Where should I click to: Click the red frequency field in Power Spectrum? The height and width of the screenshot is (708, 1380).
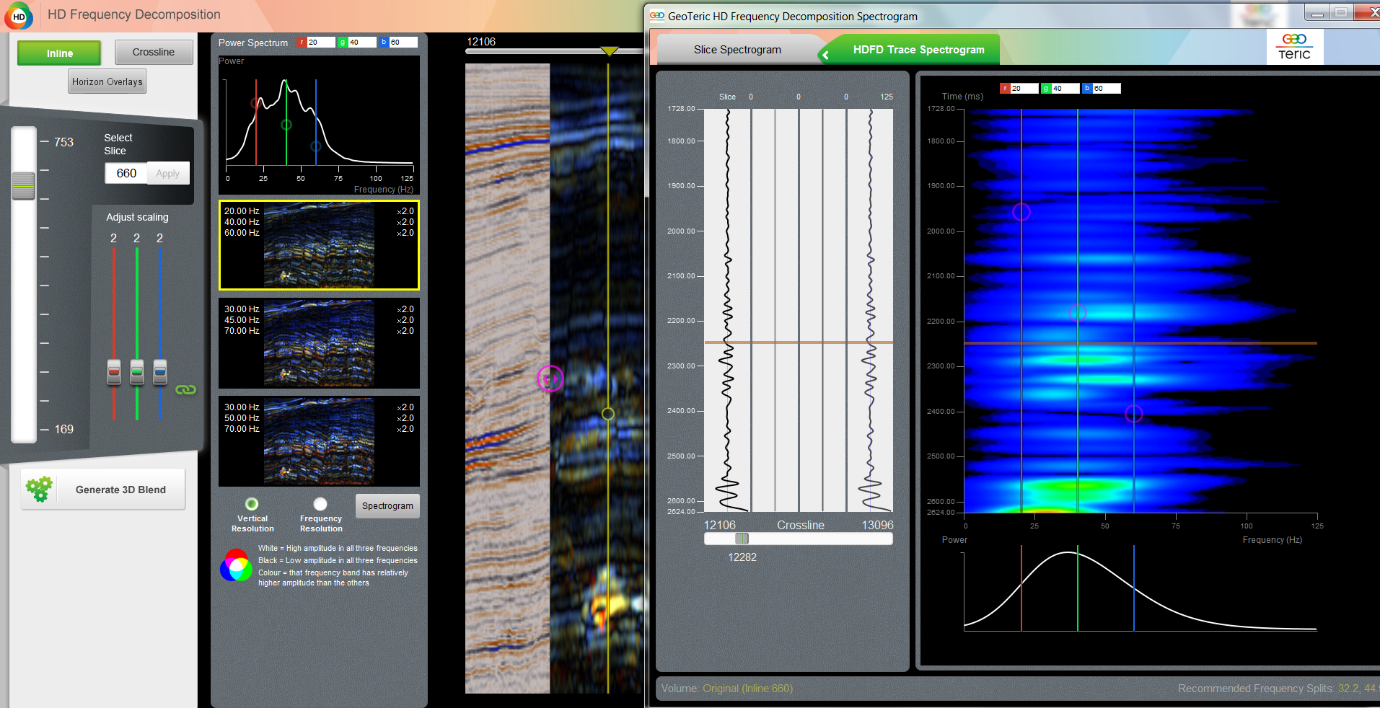click(x=321, y=42)
